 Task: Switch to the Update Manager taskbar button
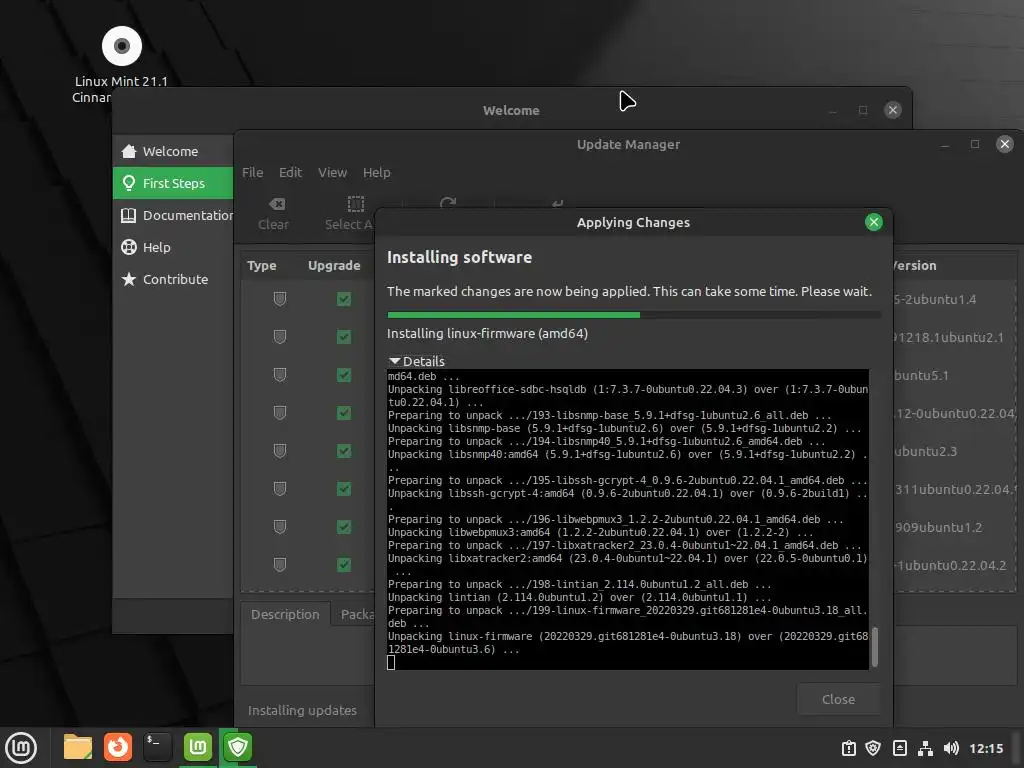pos(238,747)
